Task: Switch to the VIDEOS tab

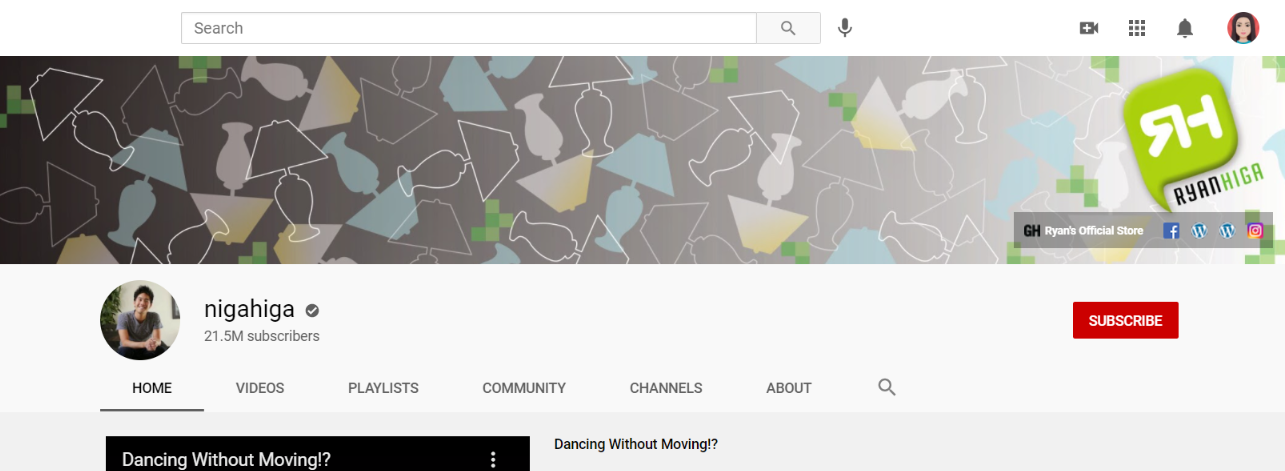Action: (260, 388)
